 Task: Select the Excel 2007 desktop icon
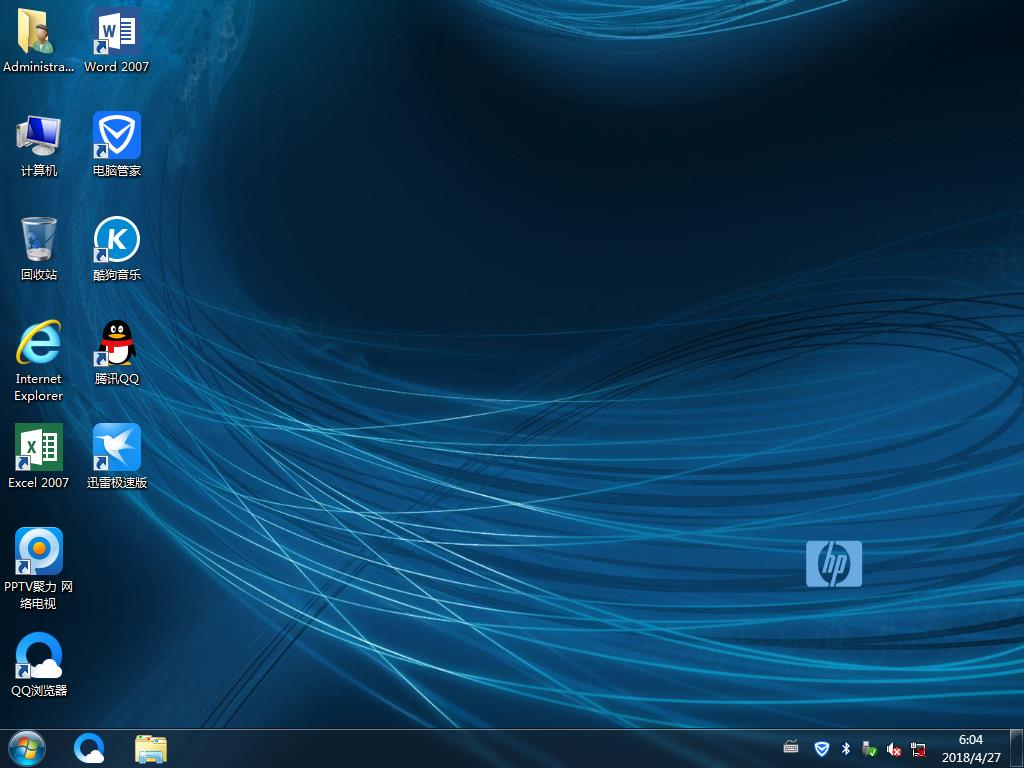[39, 447]
